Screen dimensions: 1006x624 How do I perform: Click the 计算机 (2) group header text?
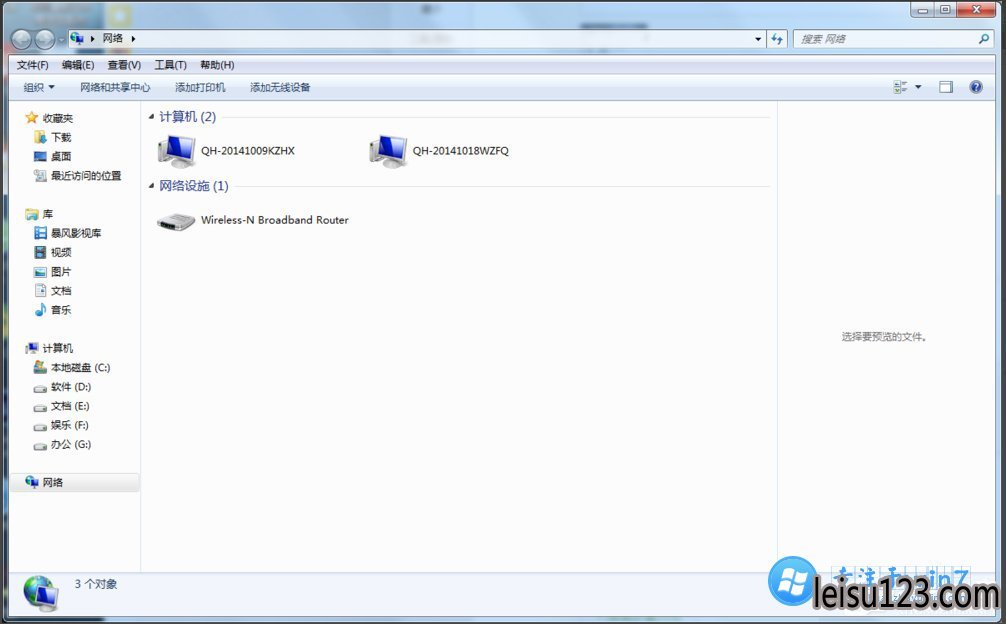[187, 117]
